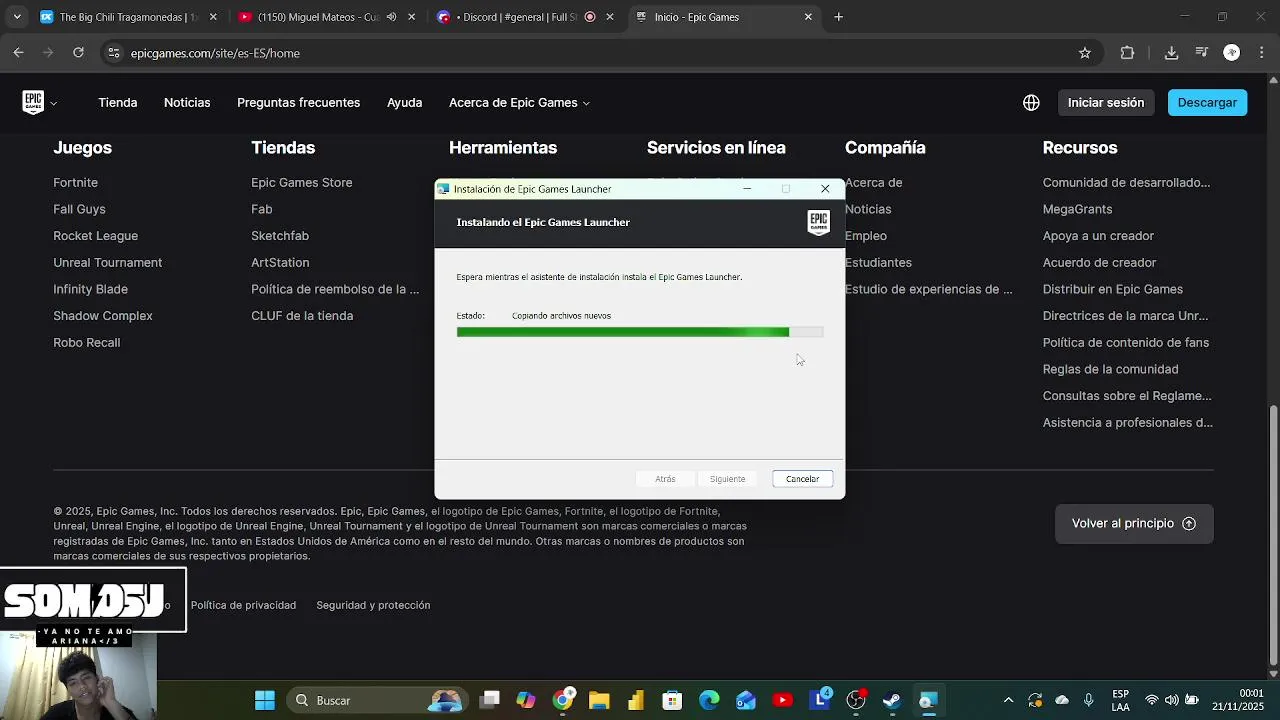Open the browser profile avatar

pyautogui.click(x=1232, y=53)
